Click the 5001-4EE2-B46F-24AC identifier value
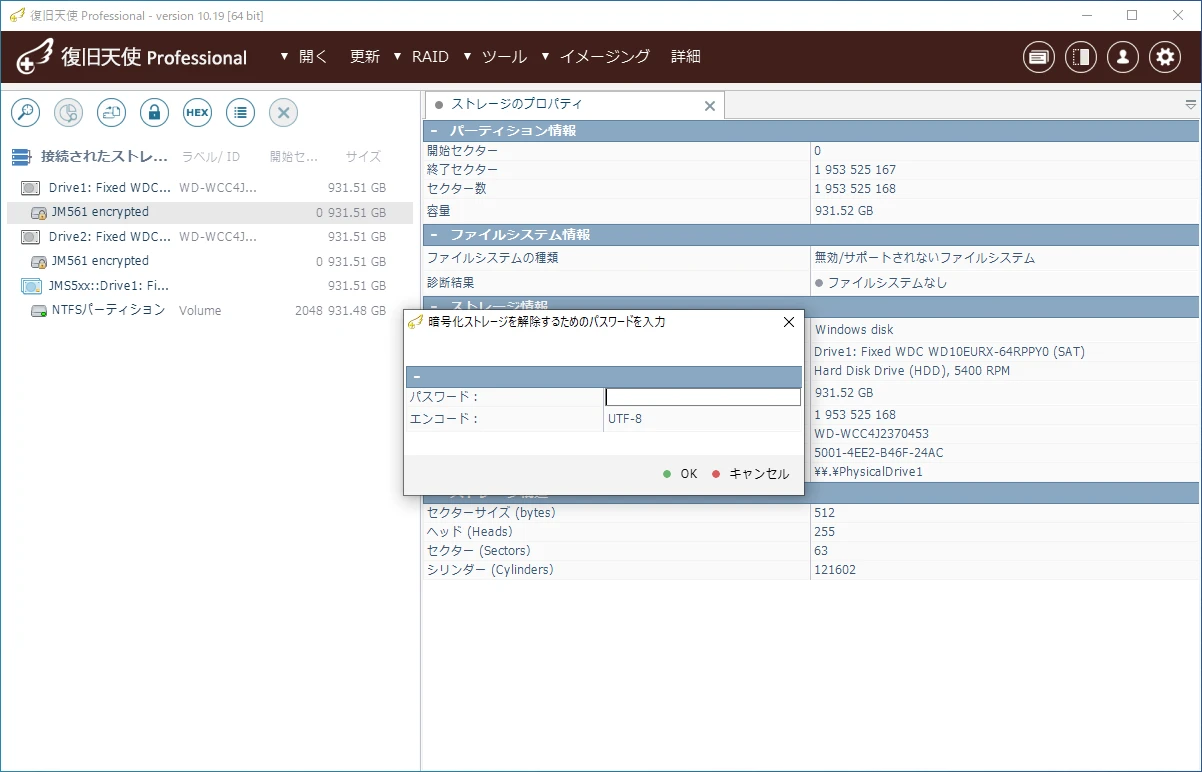Screen dimensions: 1202x772 tap(879, 453)
